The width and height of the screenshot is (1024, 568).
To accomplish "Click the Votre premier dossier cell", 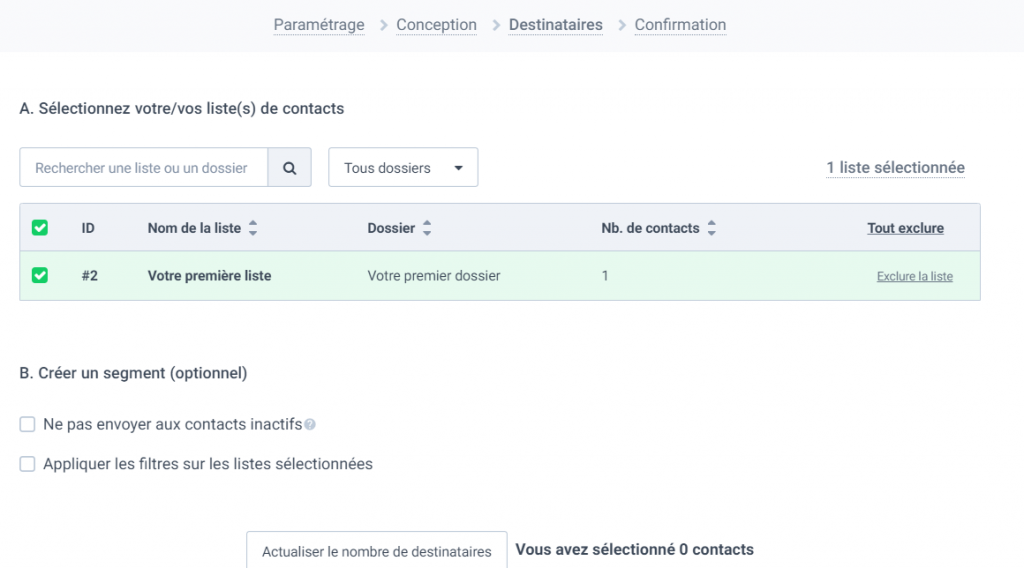I will (x=434, y=276).
